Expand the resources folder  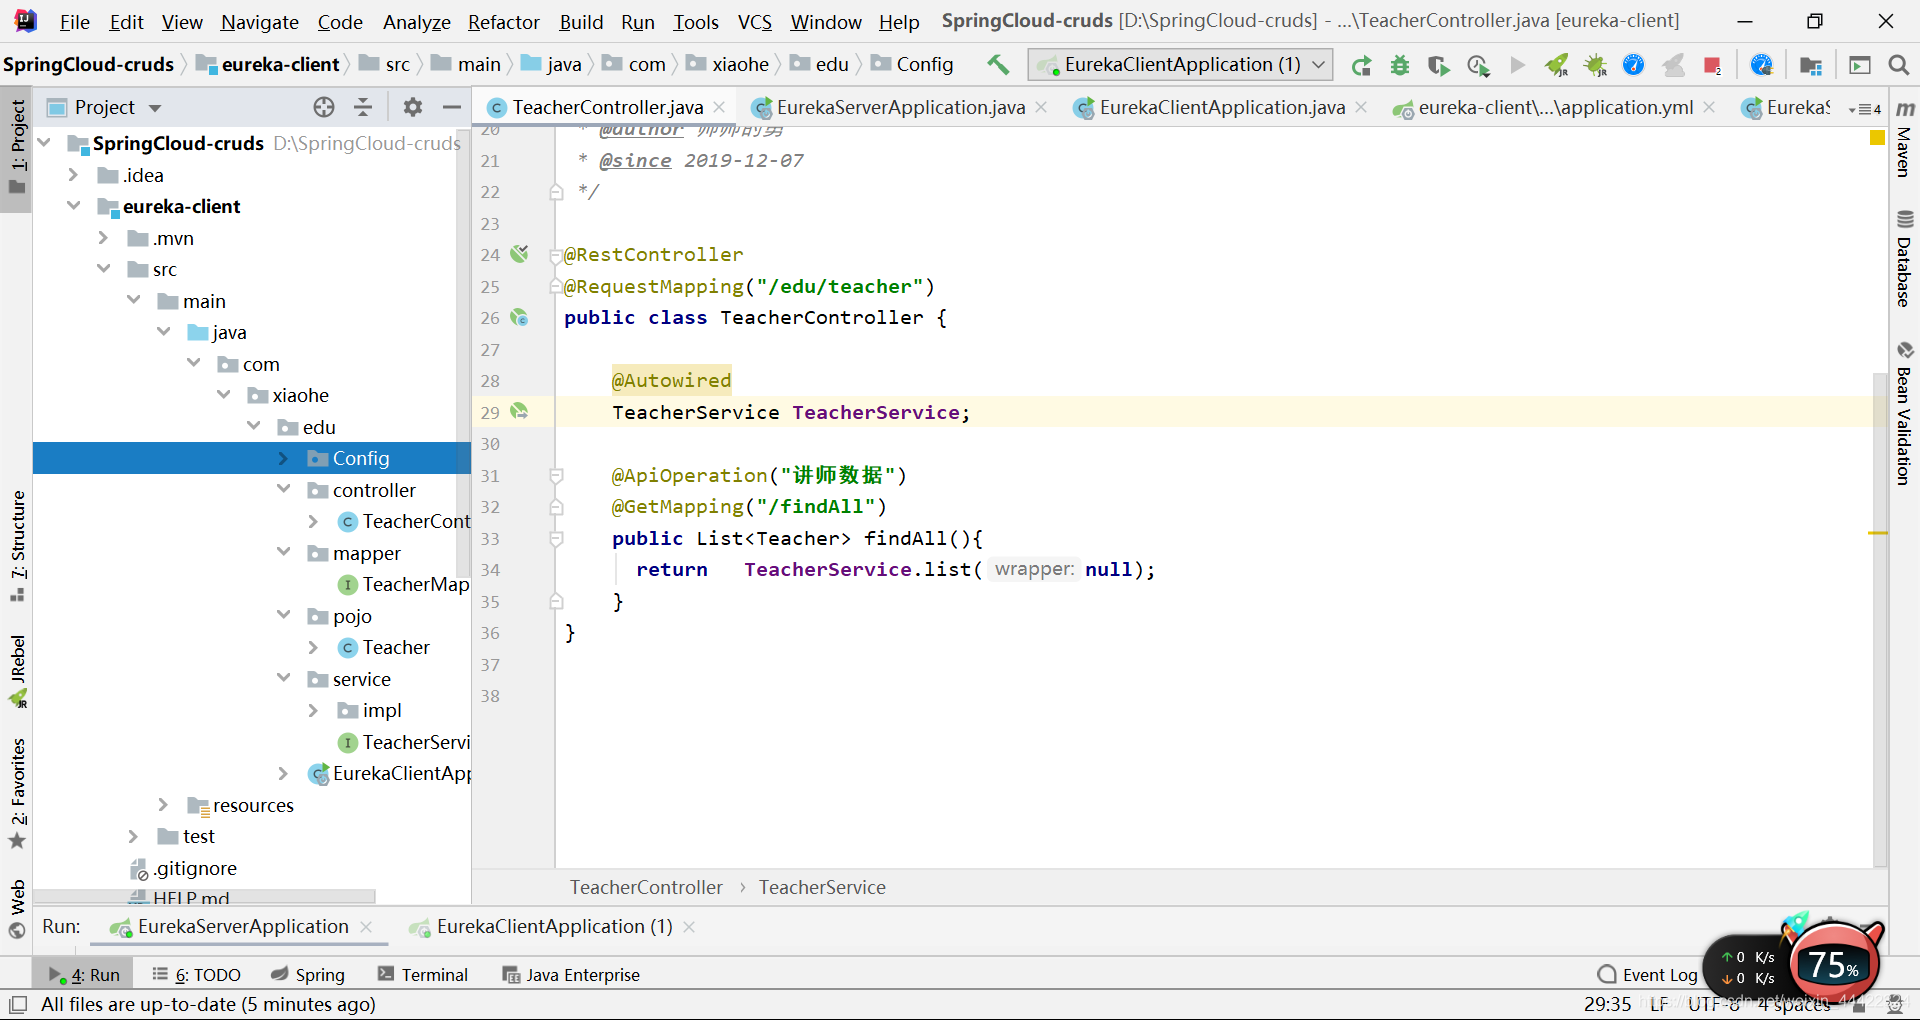click(x=163, y=805)
